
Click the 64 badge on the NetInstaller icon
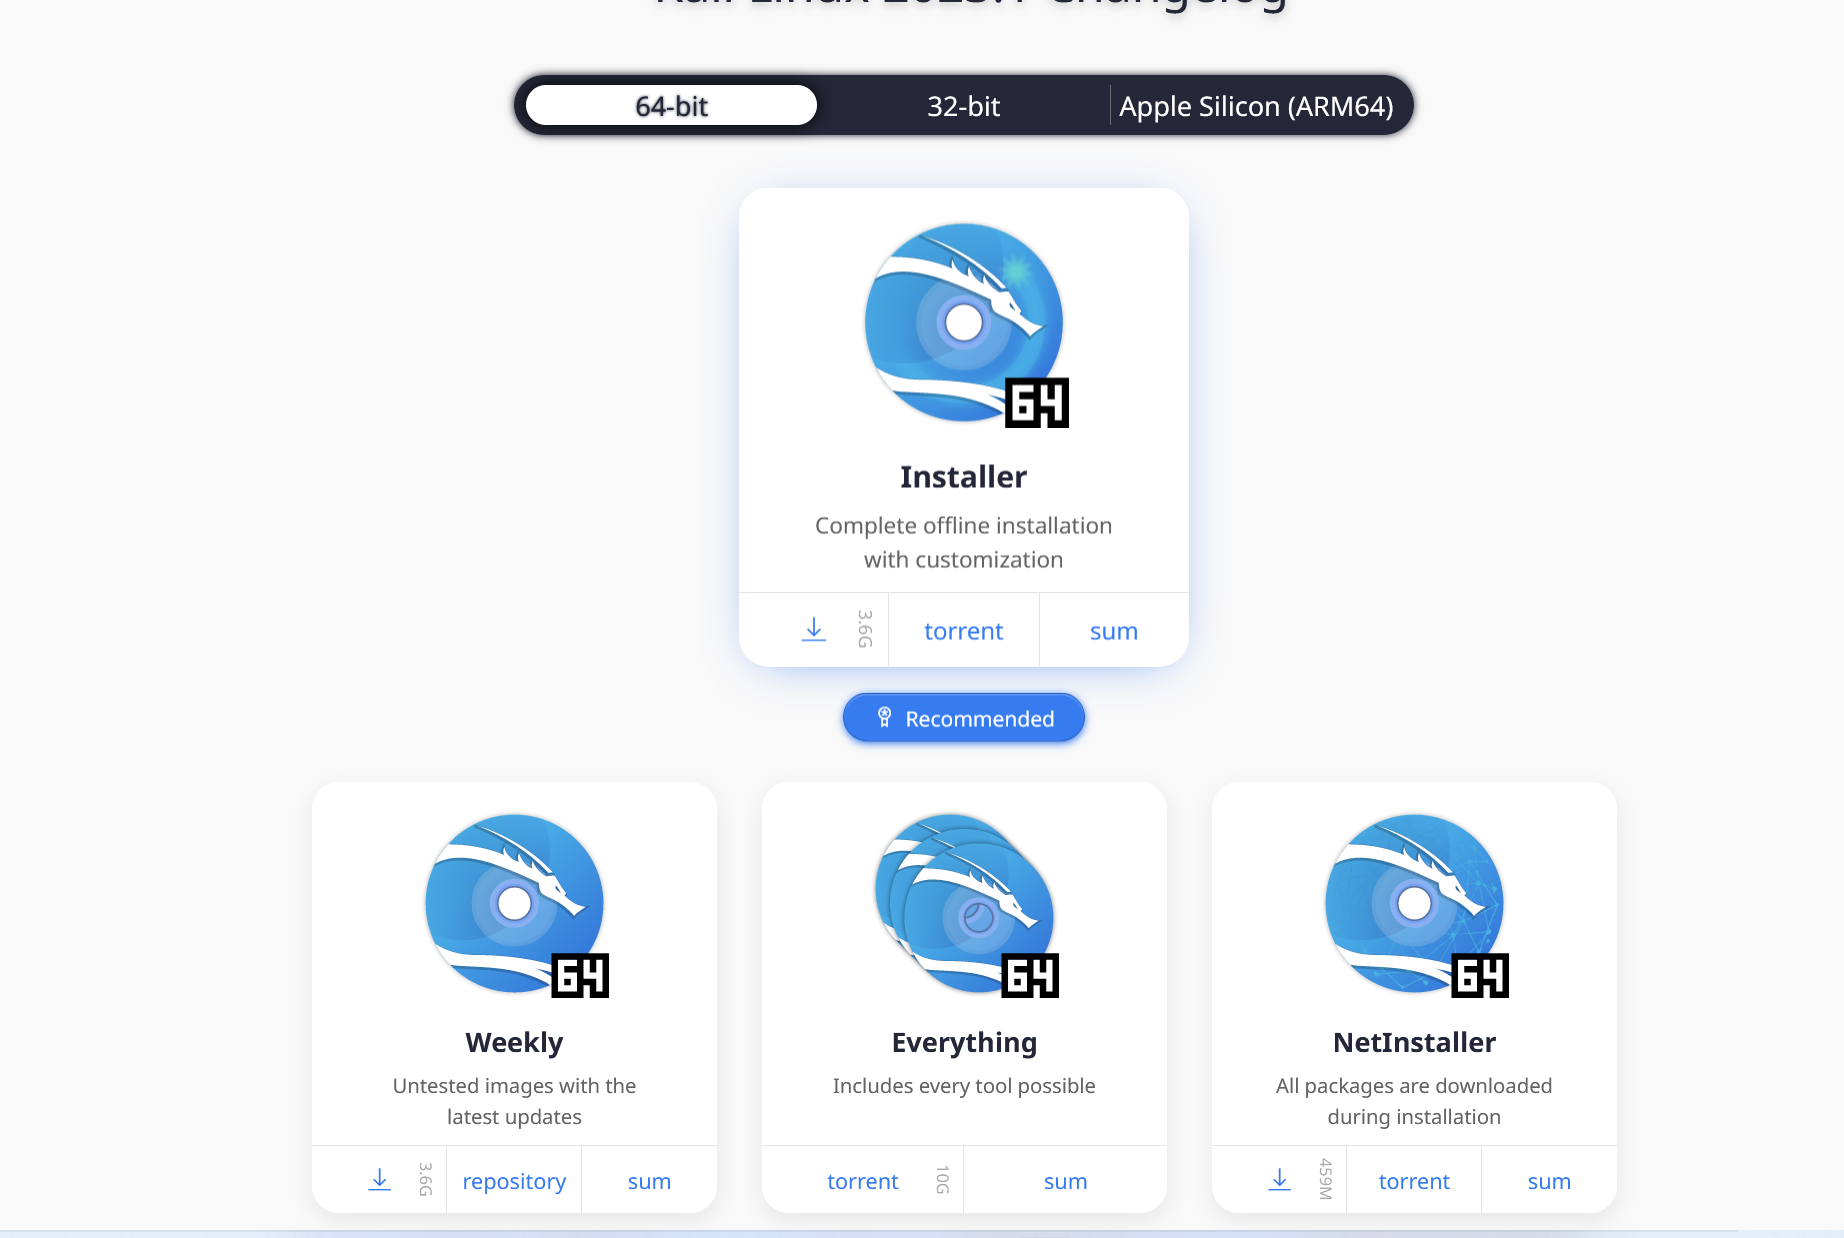[1480, 975]
